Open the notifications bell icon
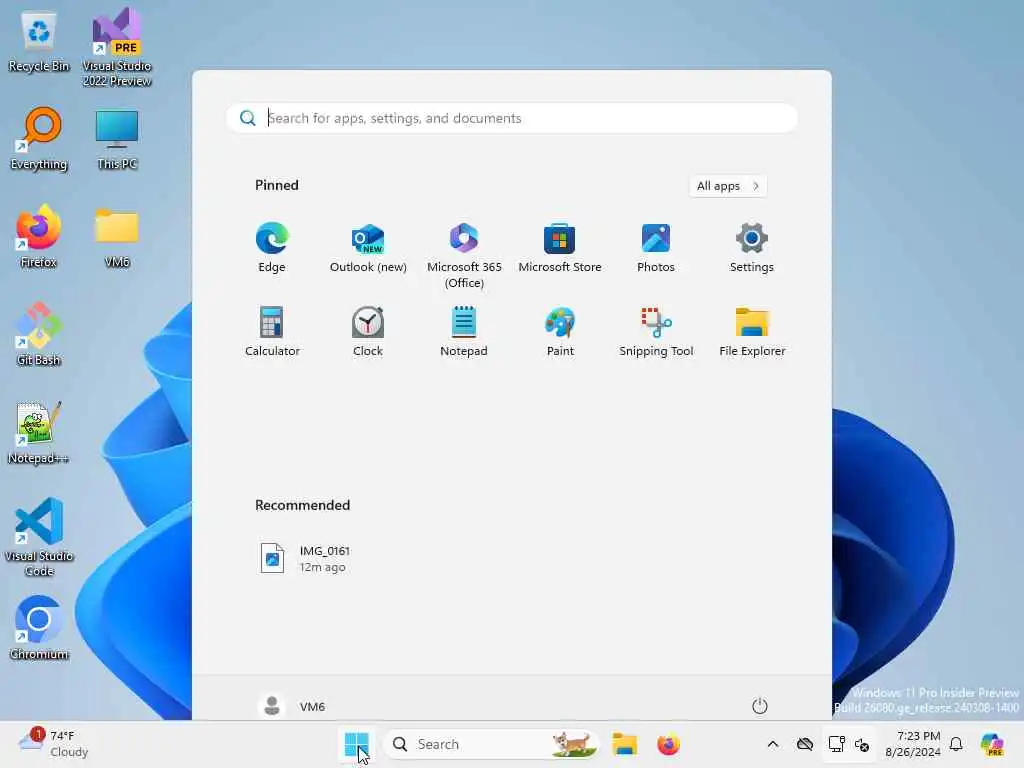This screenshot has height=768, width=1024. [x=956, y=744]
